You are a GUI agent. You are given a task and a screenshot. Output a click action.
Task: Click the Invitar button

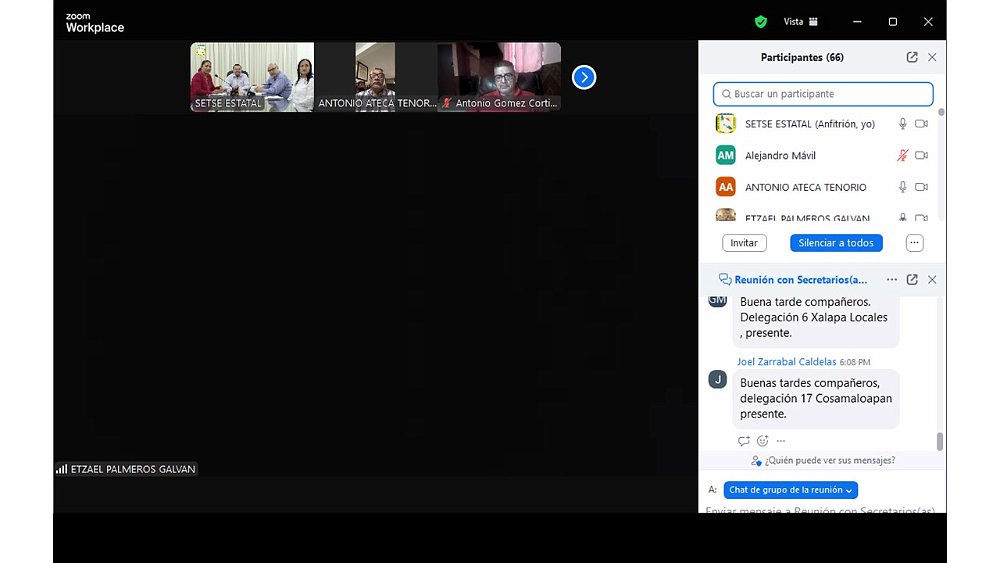coord(744,243)
